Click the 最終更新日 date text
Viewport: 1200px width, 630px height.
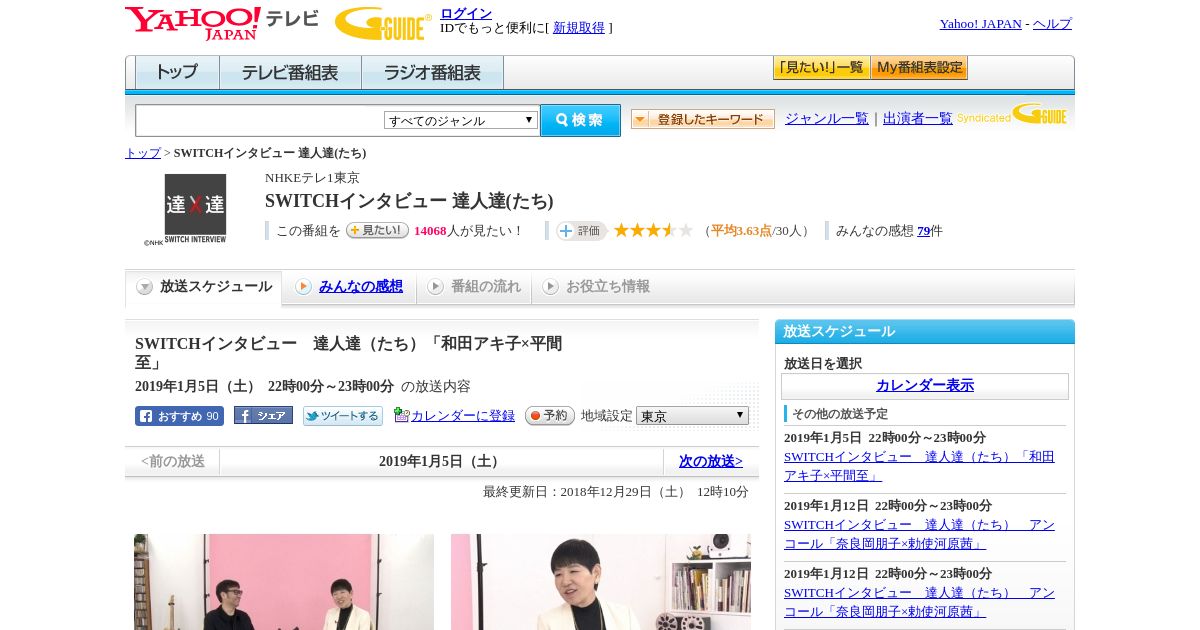pos(616,492)
